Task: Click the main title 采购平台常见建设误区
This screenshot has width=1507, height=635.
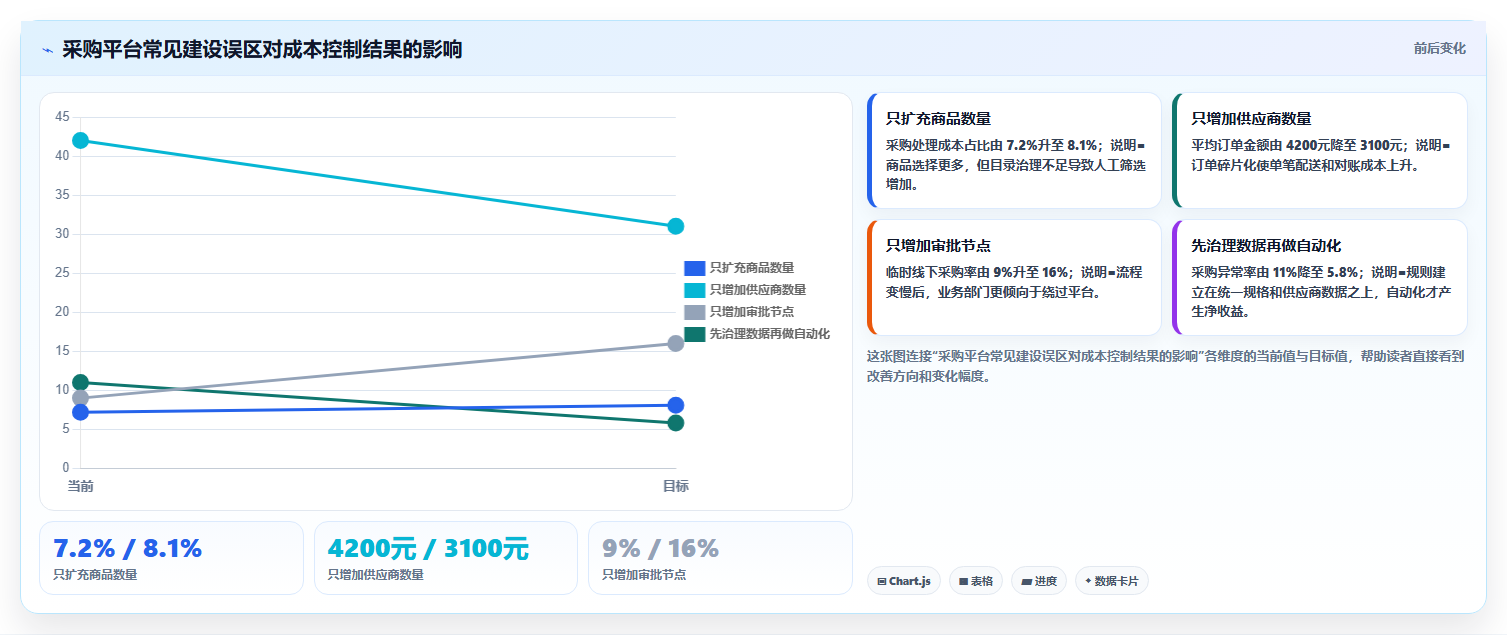Action: coord(262,50)
